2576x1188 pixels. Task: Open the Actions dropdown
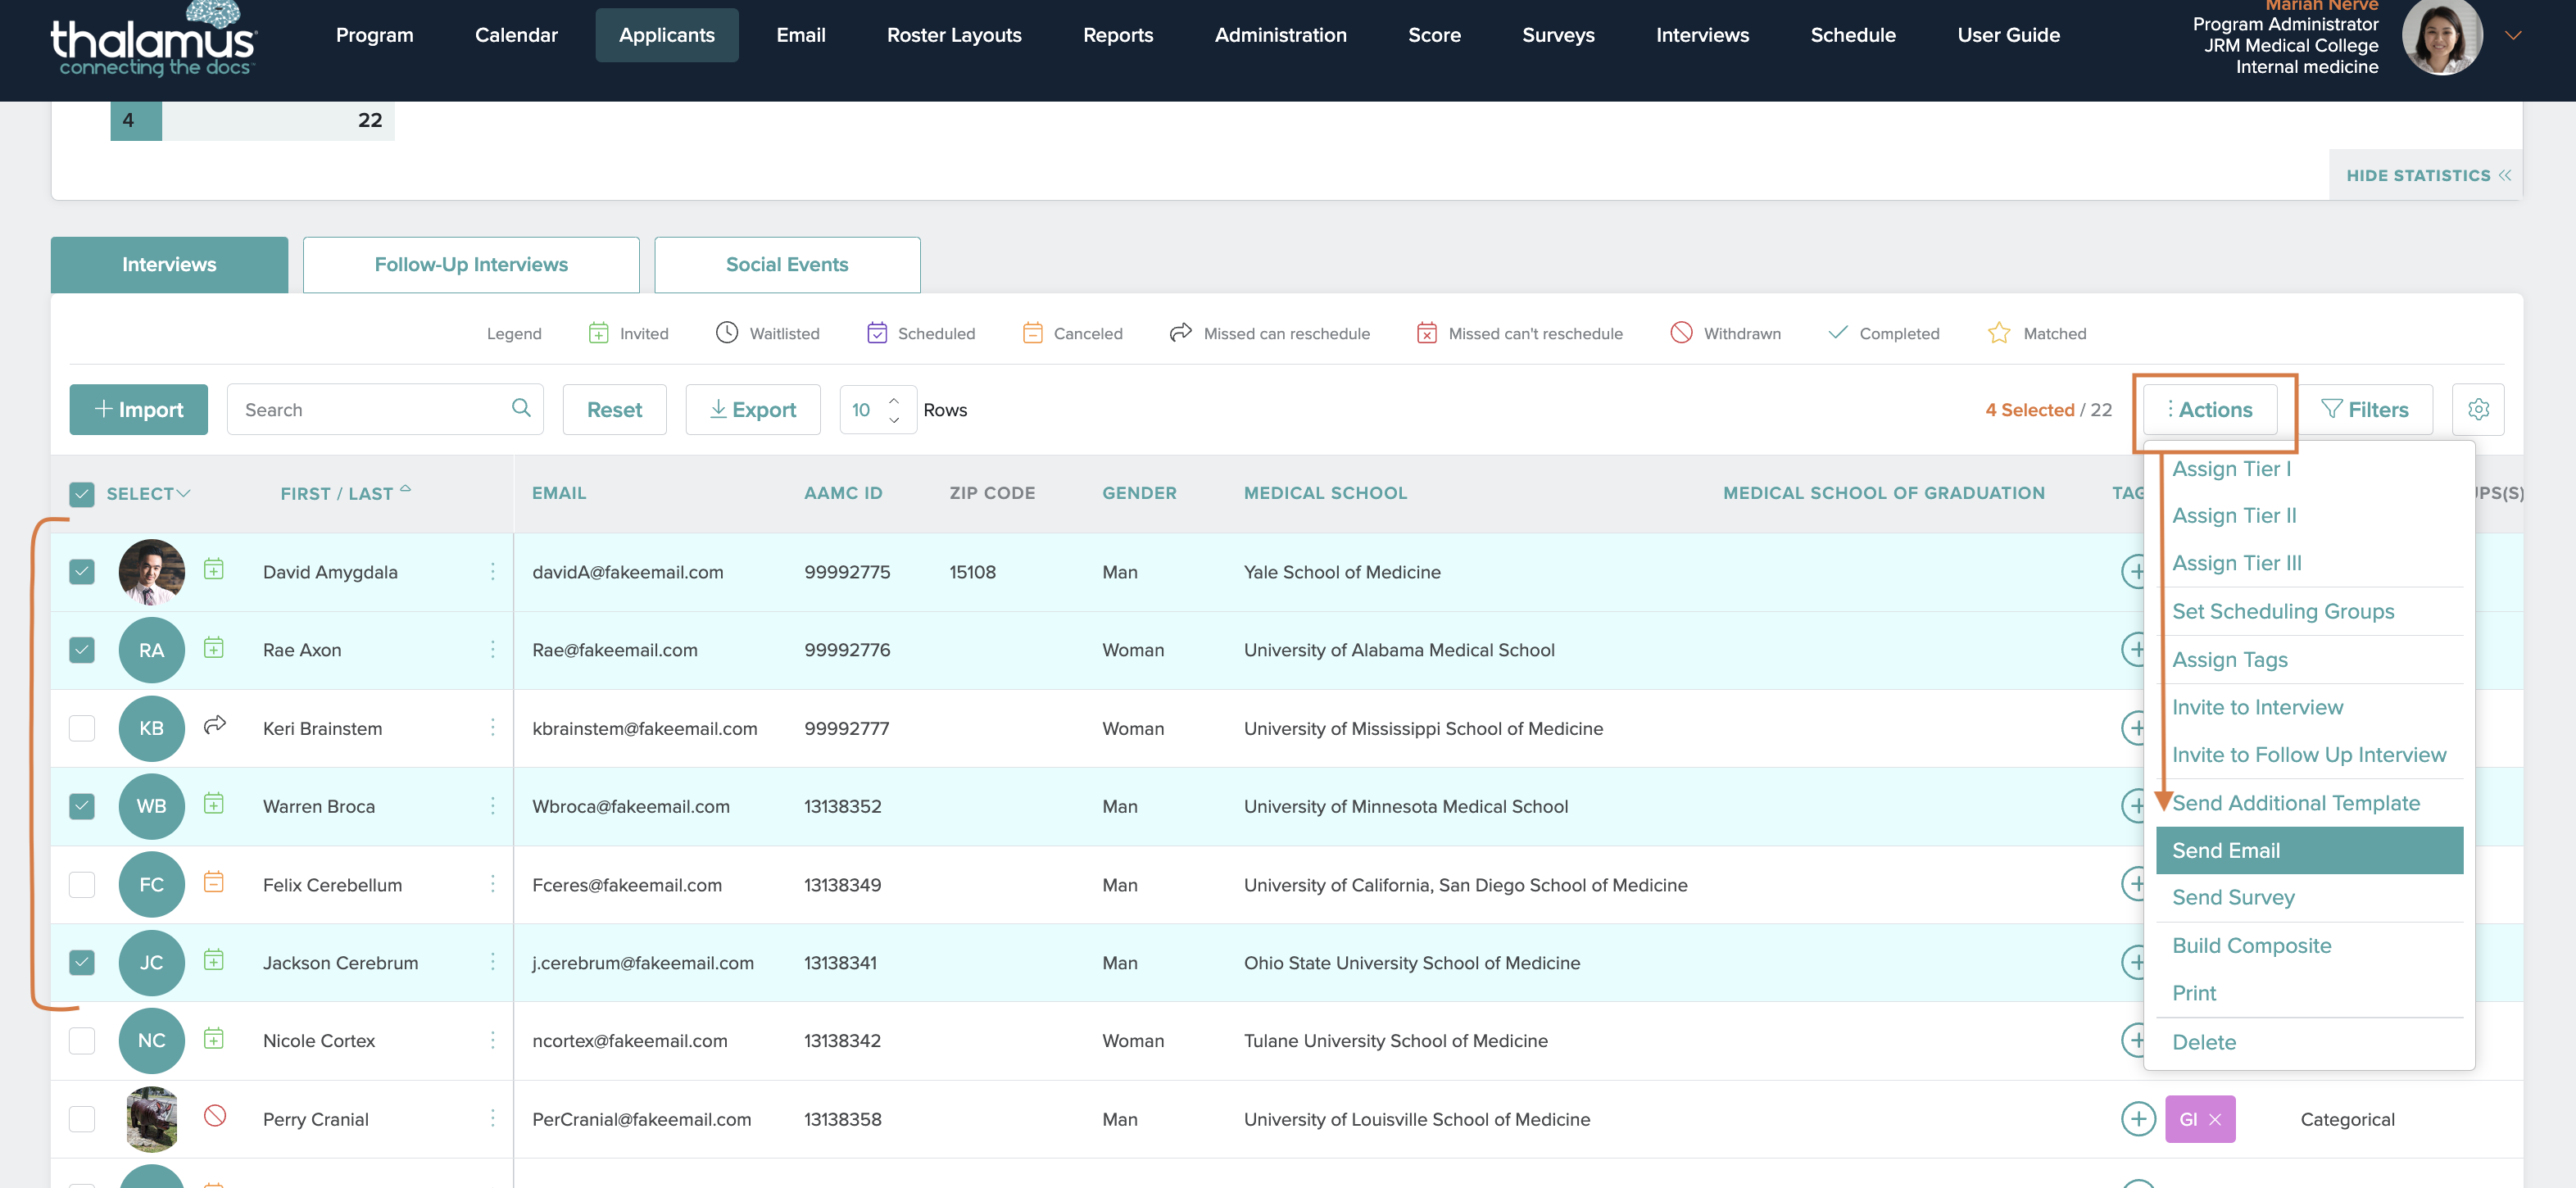click(x=2210, y=409)
